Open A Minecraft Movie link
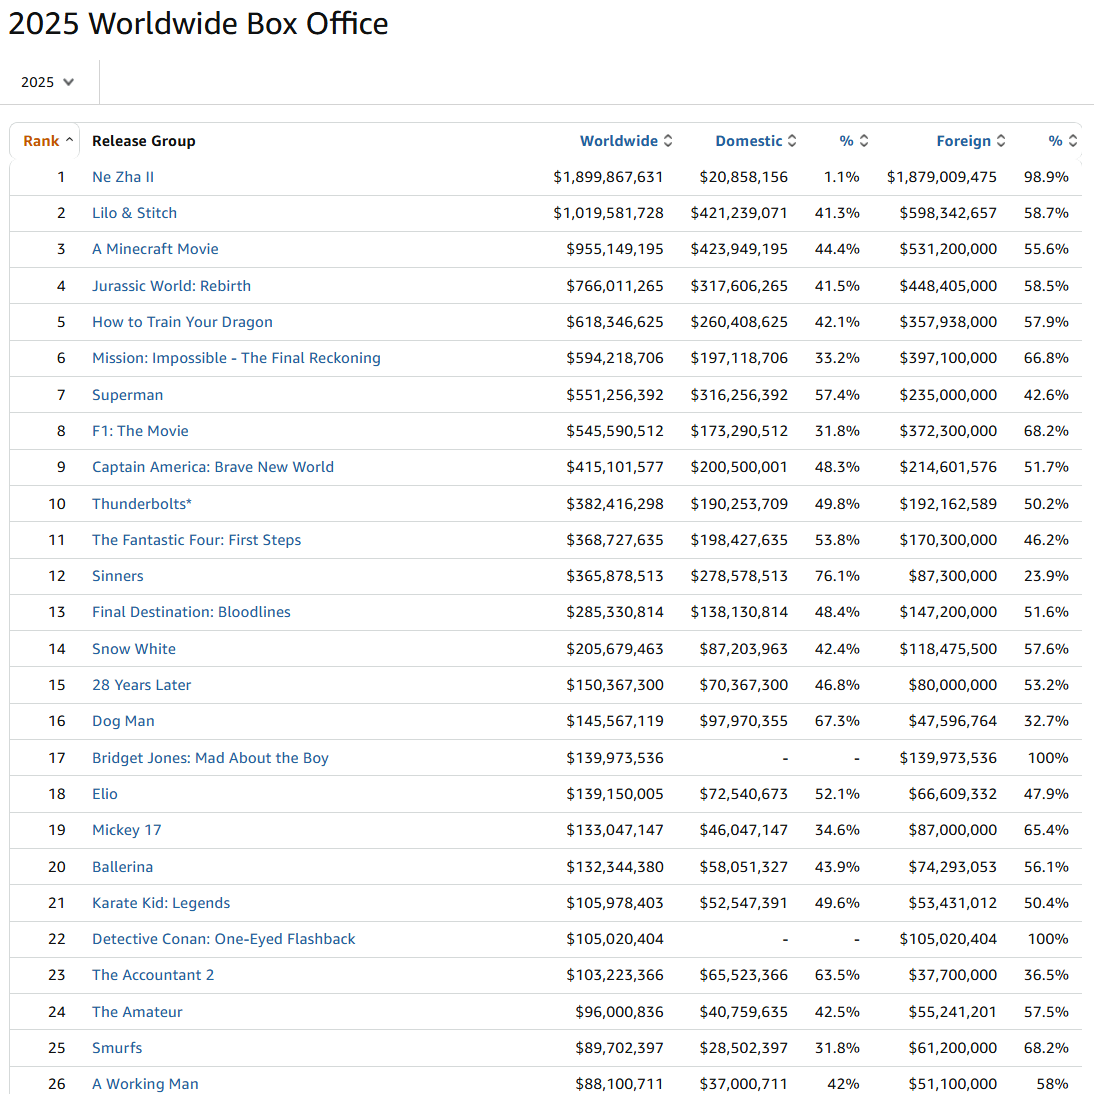The width and height of the screenshot is (1094, 1094). [155, 249]
